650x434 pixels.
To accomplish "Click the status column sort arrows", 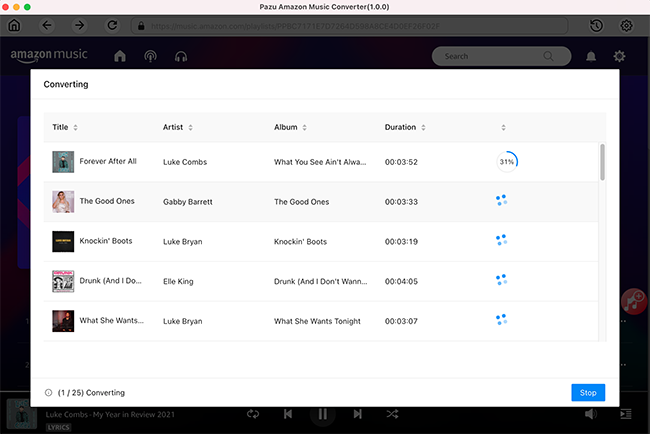I will [503, 127].
